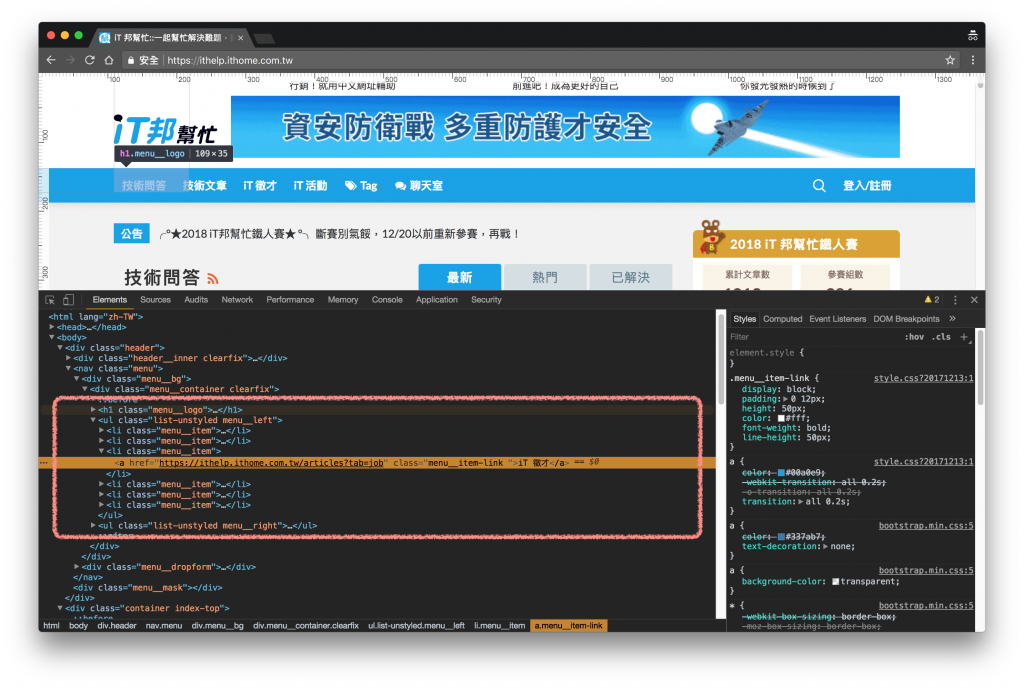Click the 登入/註冊 login link
The width and height of the screenshot is (1024, 687).
coord(867,185)
